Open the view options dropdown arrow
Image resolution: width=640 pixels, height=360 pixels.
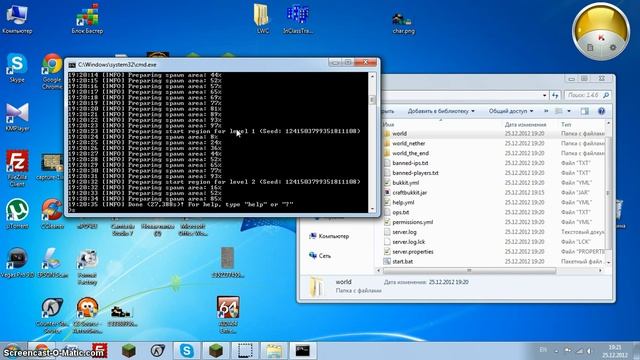click(569, 111)
